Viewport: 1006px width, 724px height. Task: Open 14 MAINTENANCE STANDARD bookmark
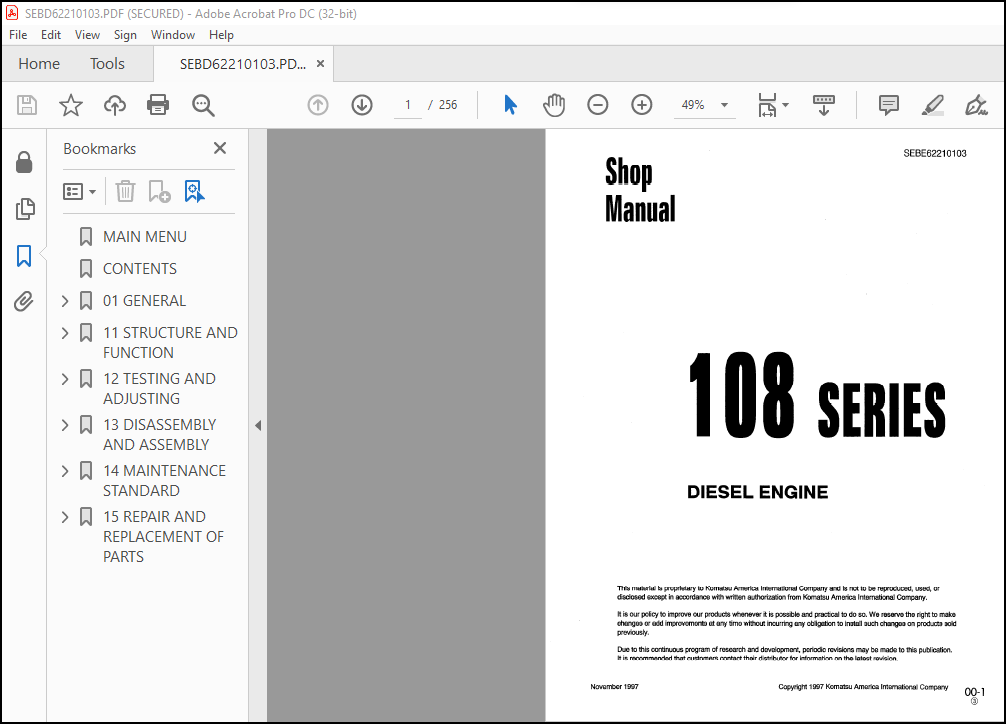point(164,481)
